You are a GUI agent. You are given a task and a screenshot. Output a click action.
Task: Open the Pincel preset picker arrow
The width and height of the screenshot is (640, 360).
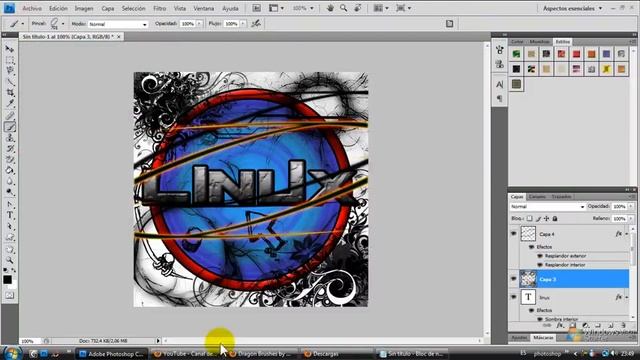pyautogui.click(x=63, y=24)
